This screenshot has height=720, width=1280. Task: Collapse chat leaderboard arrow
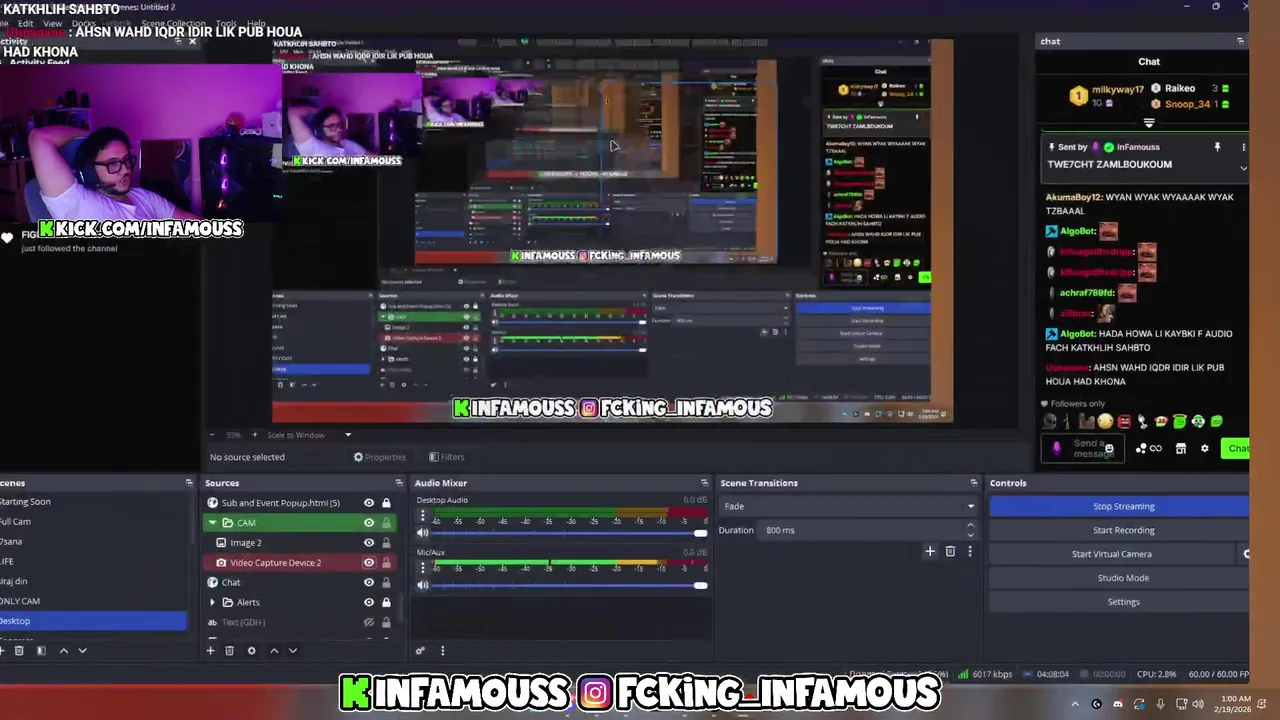coord(1148,124)
